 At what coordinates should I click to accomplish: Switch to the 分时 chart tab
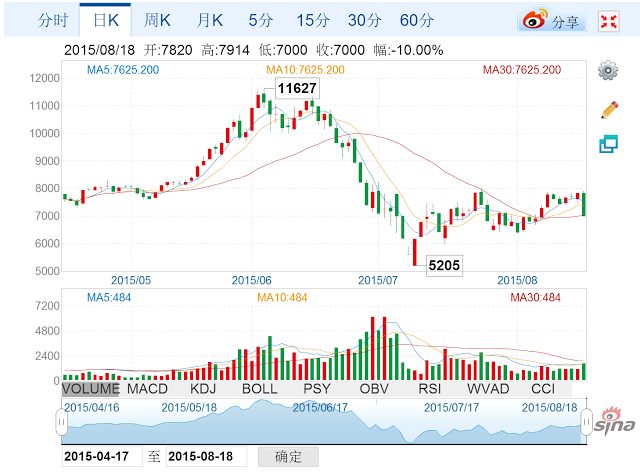tap(53, 20)
